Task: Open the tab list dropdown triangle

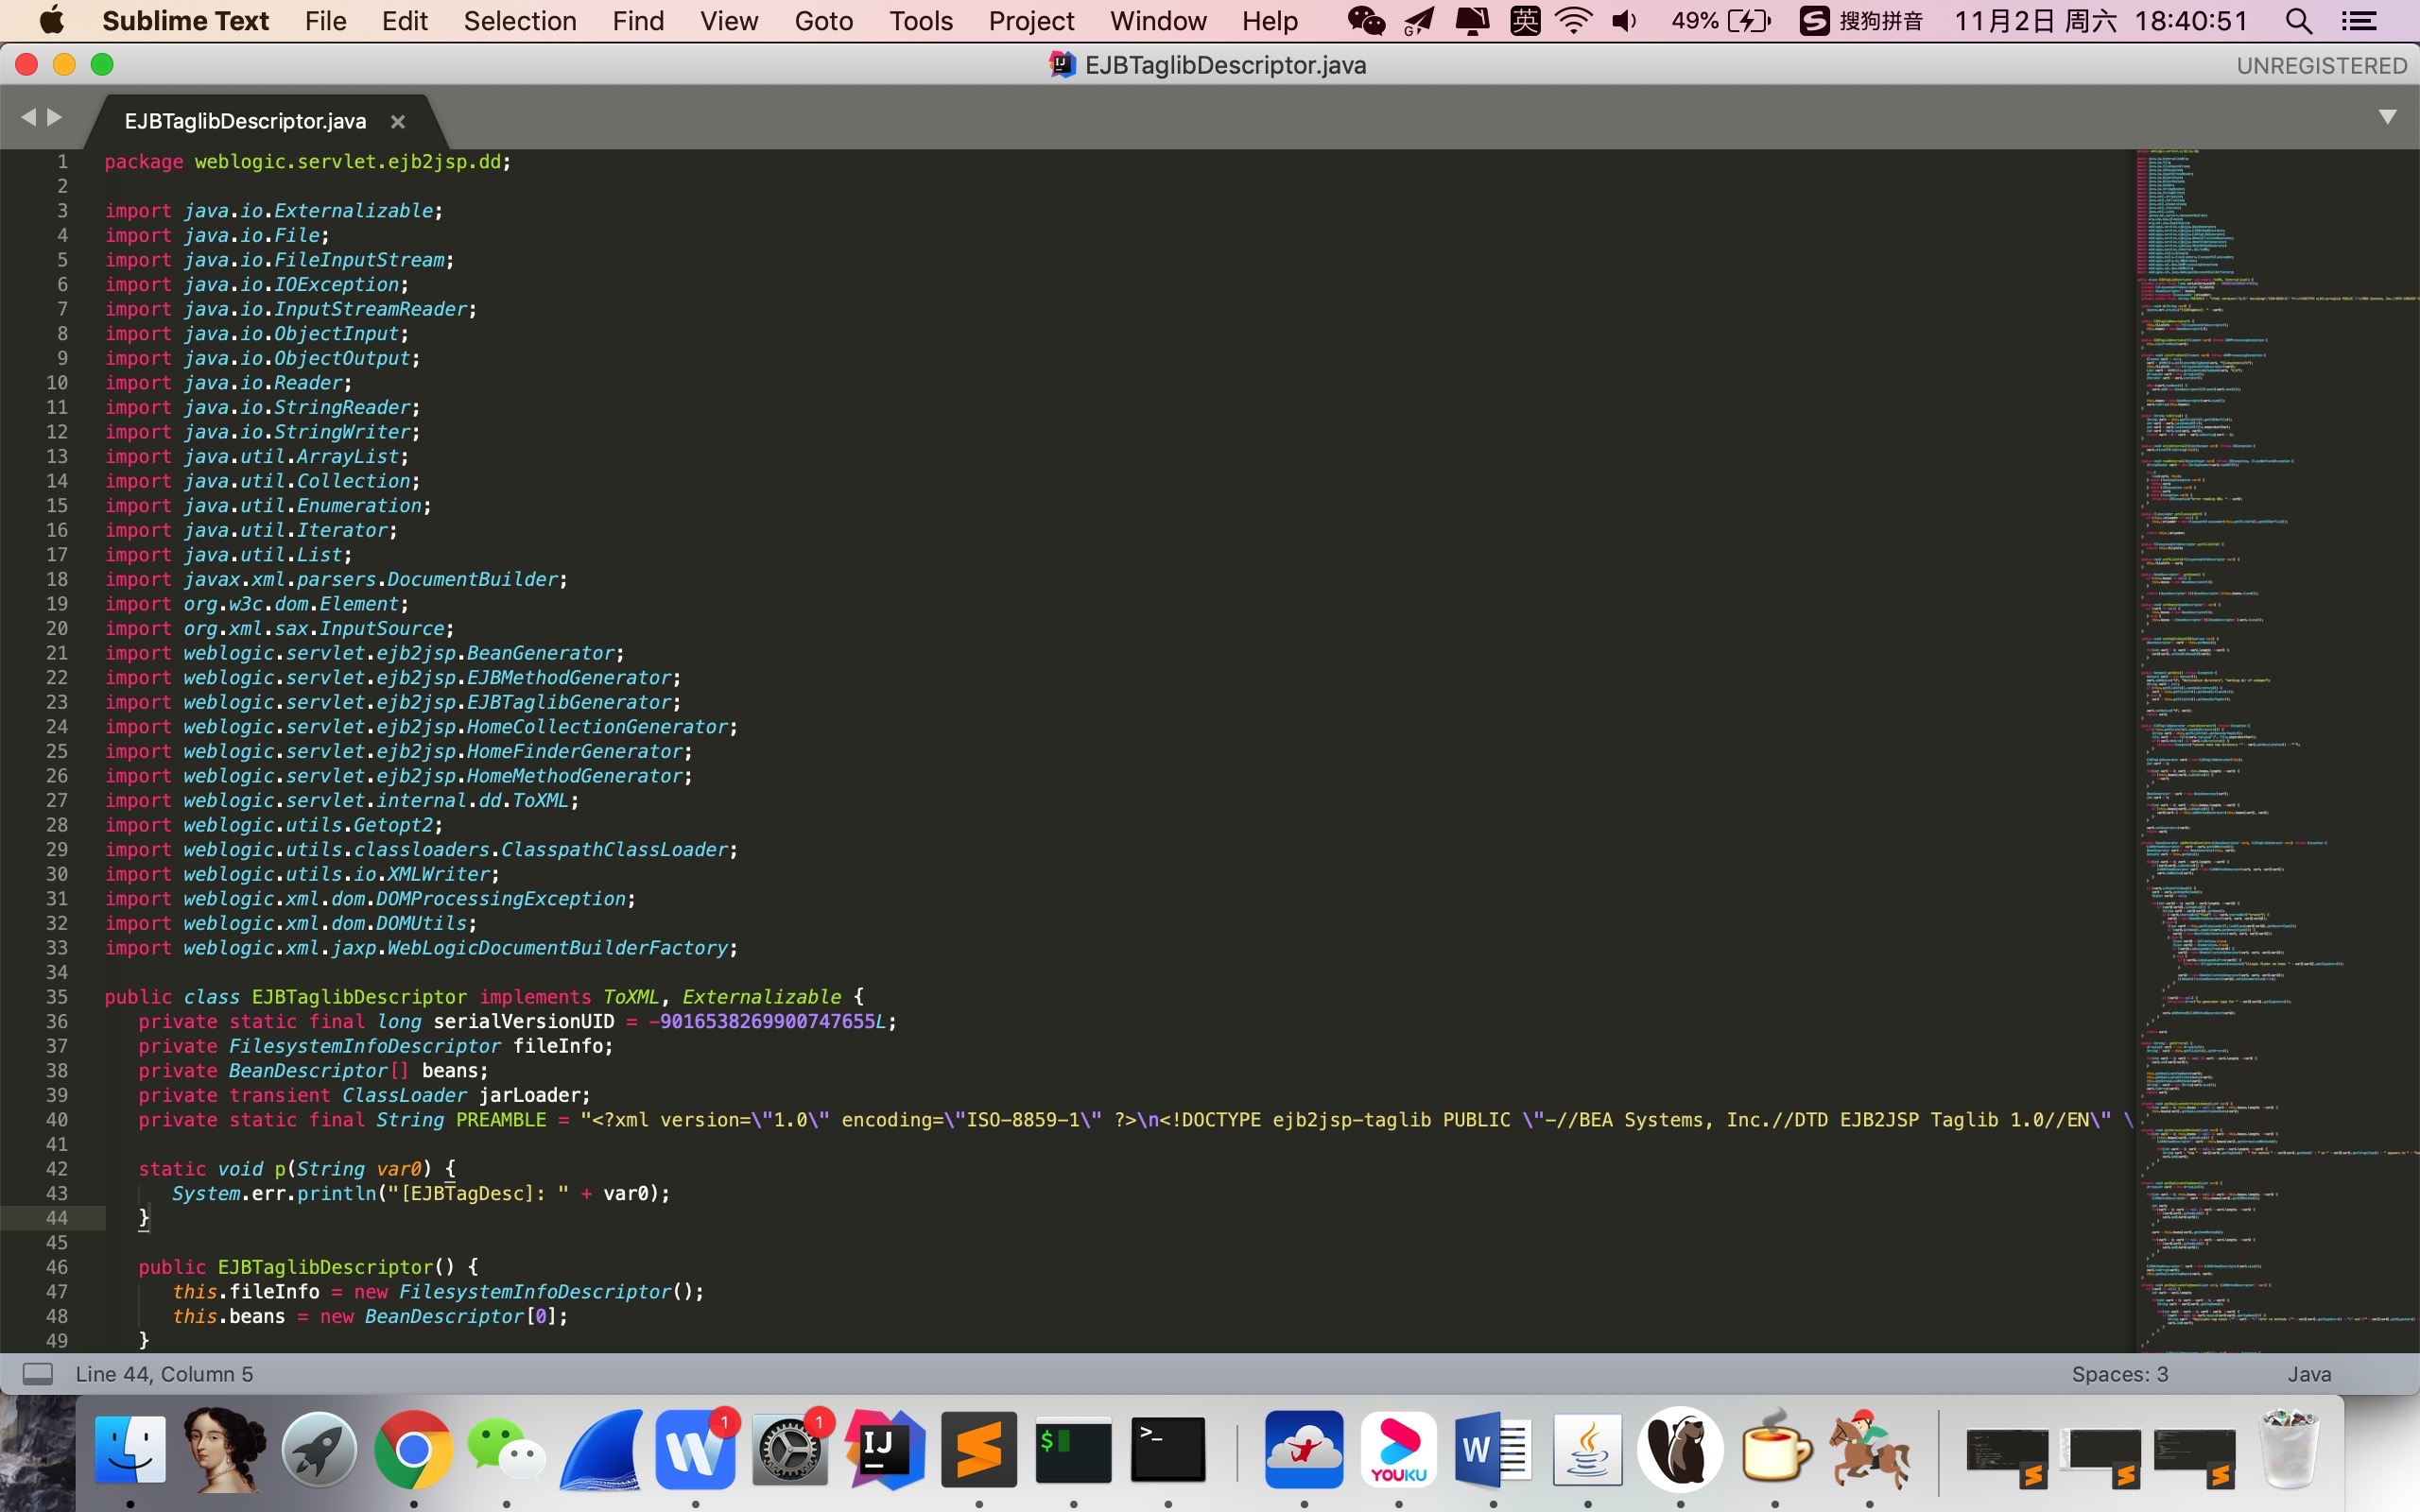Action: pyautogui.click(x=2387, y=117)
